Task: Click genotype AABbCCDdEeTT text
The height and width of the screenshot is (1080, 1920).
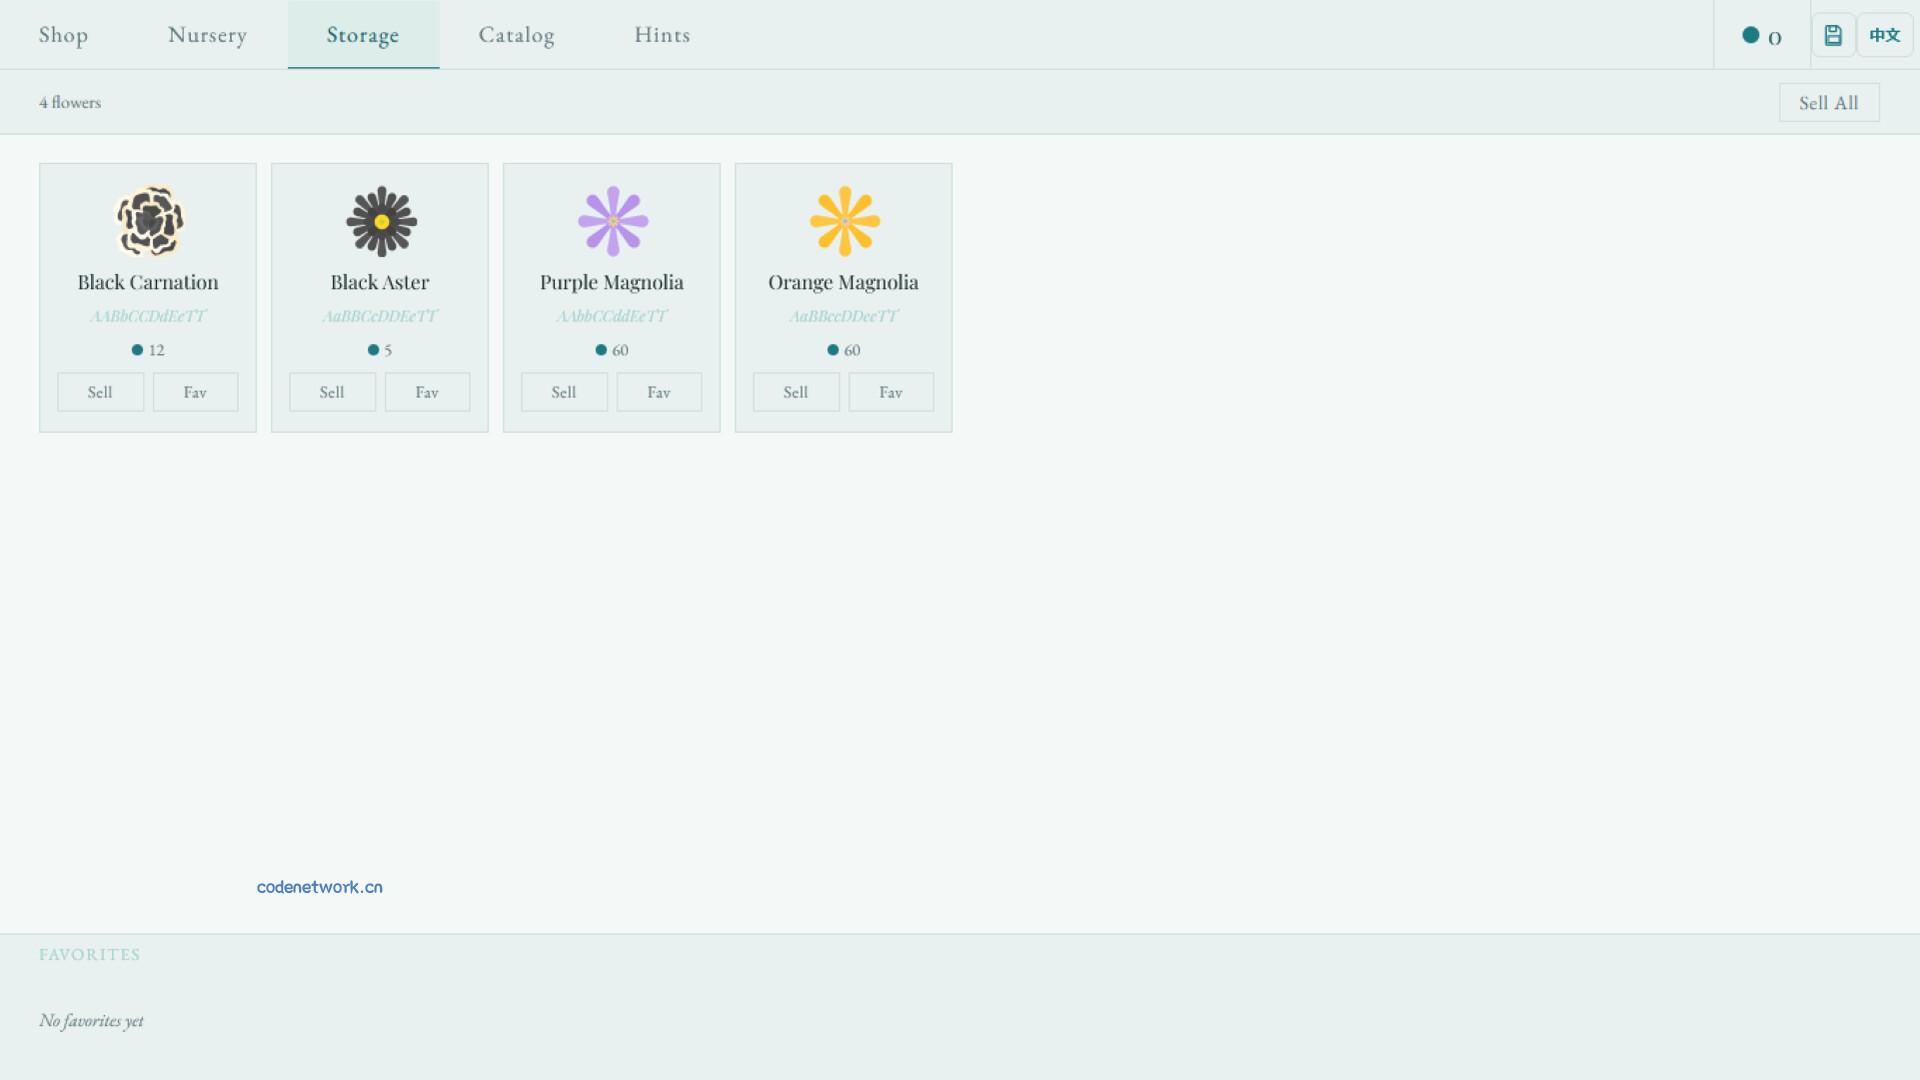Action: pos(148,316)
